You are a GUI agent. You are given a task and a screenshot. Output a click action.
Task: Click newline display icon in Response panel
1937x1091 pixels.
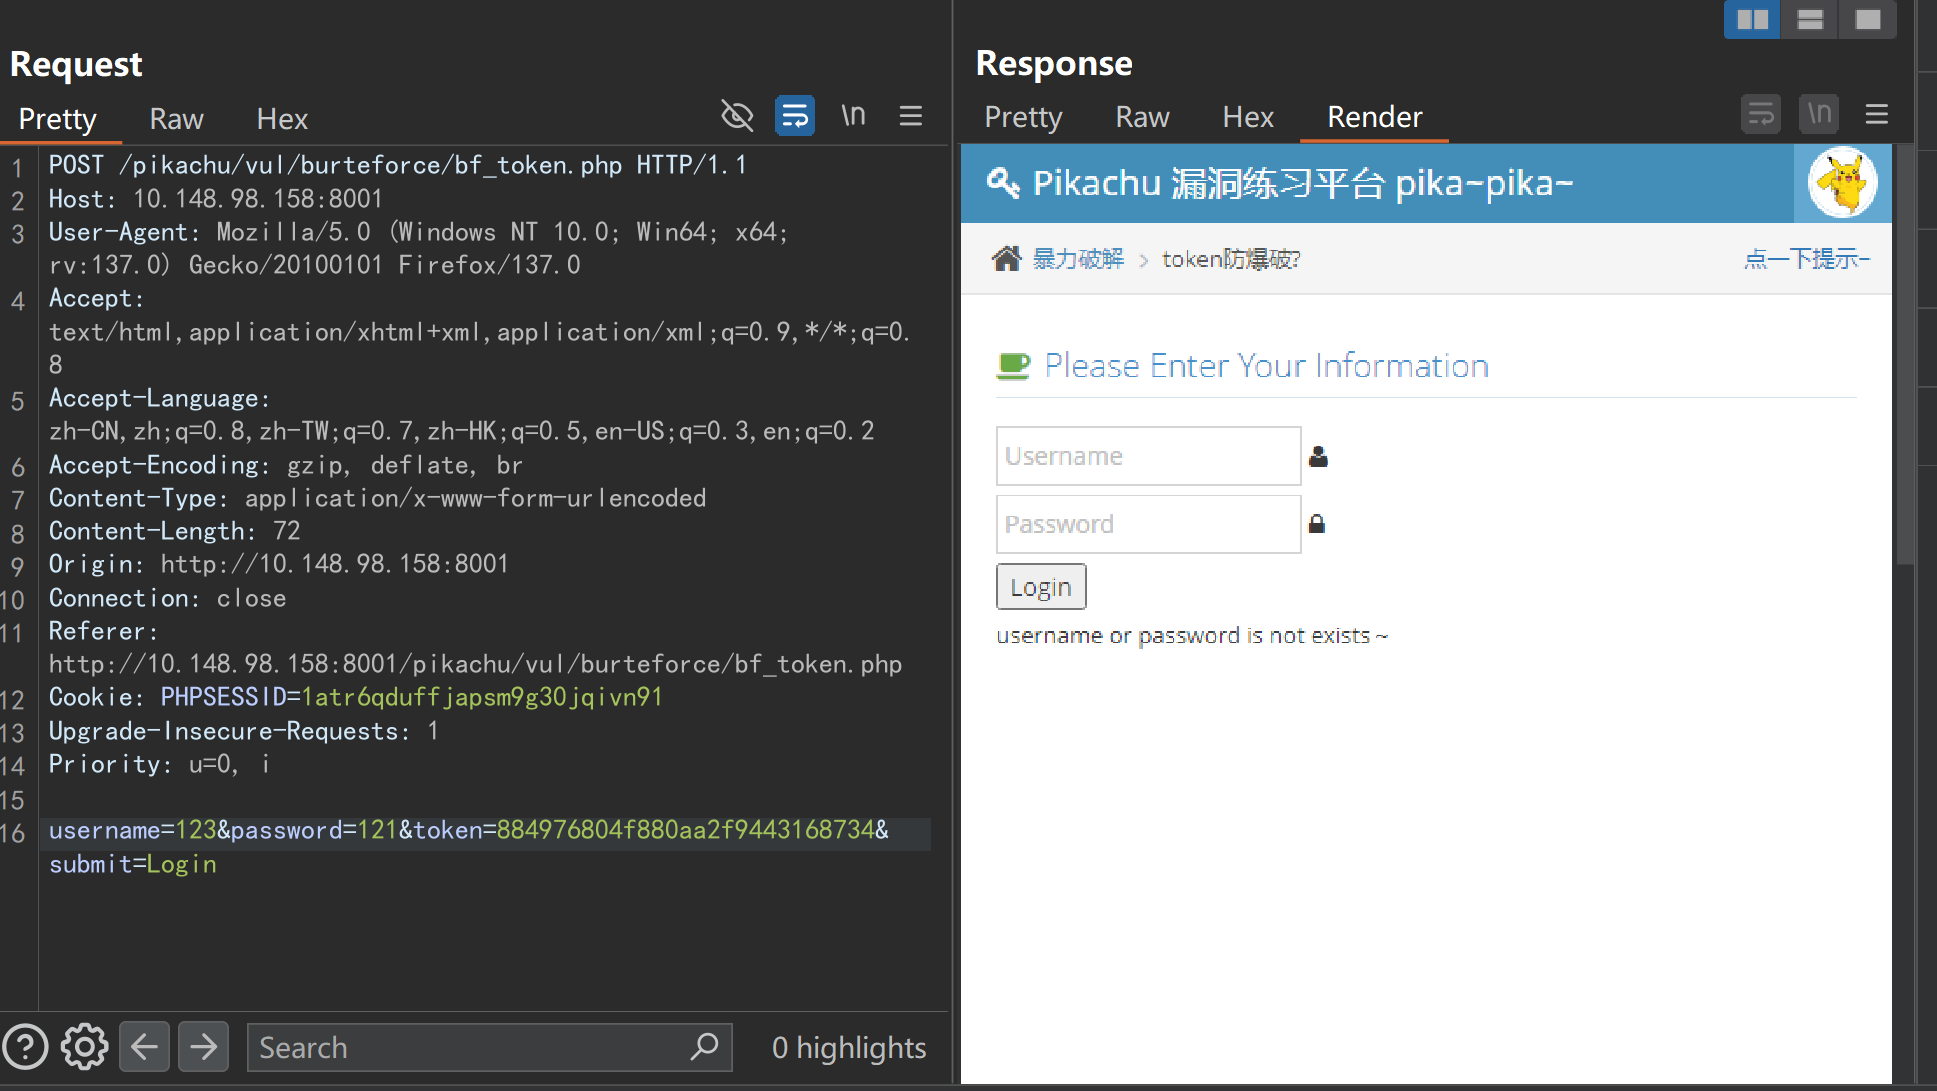1819,114
